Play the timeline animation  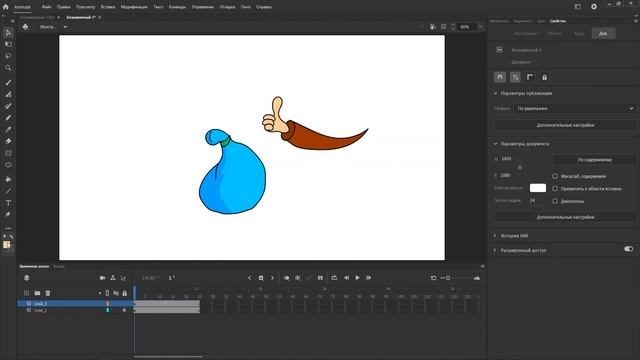coord(358,278)
